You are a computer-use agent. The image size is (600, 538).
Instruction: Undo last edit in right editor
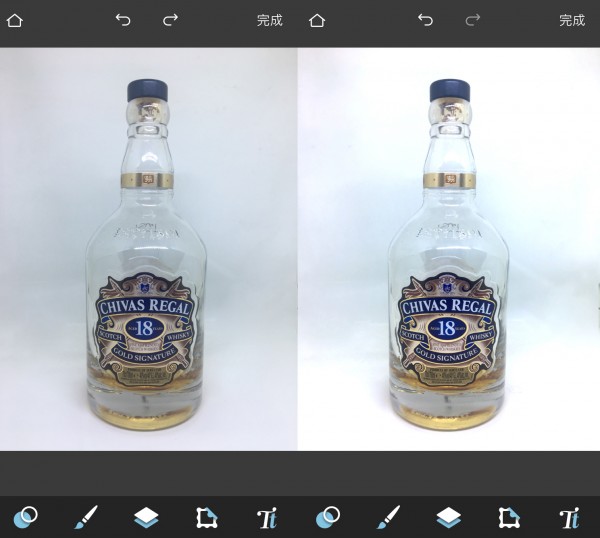pos(425,20)
